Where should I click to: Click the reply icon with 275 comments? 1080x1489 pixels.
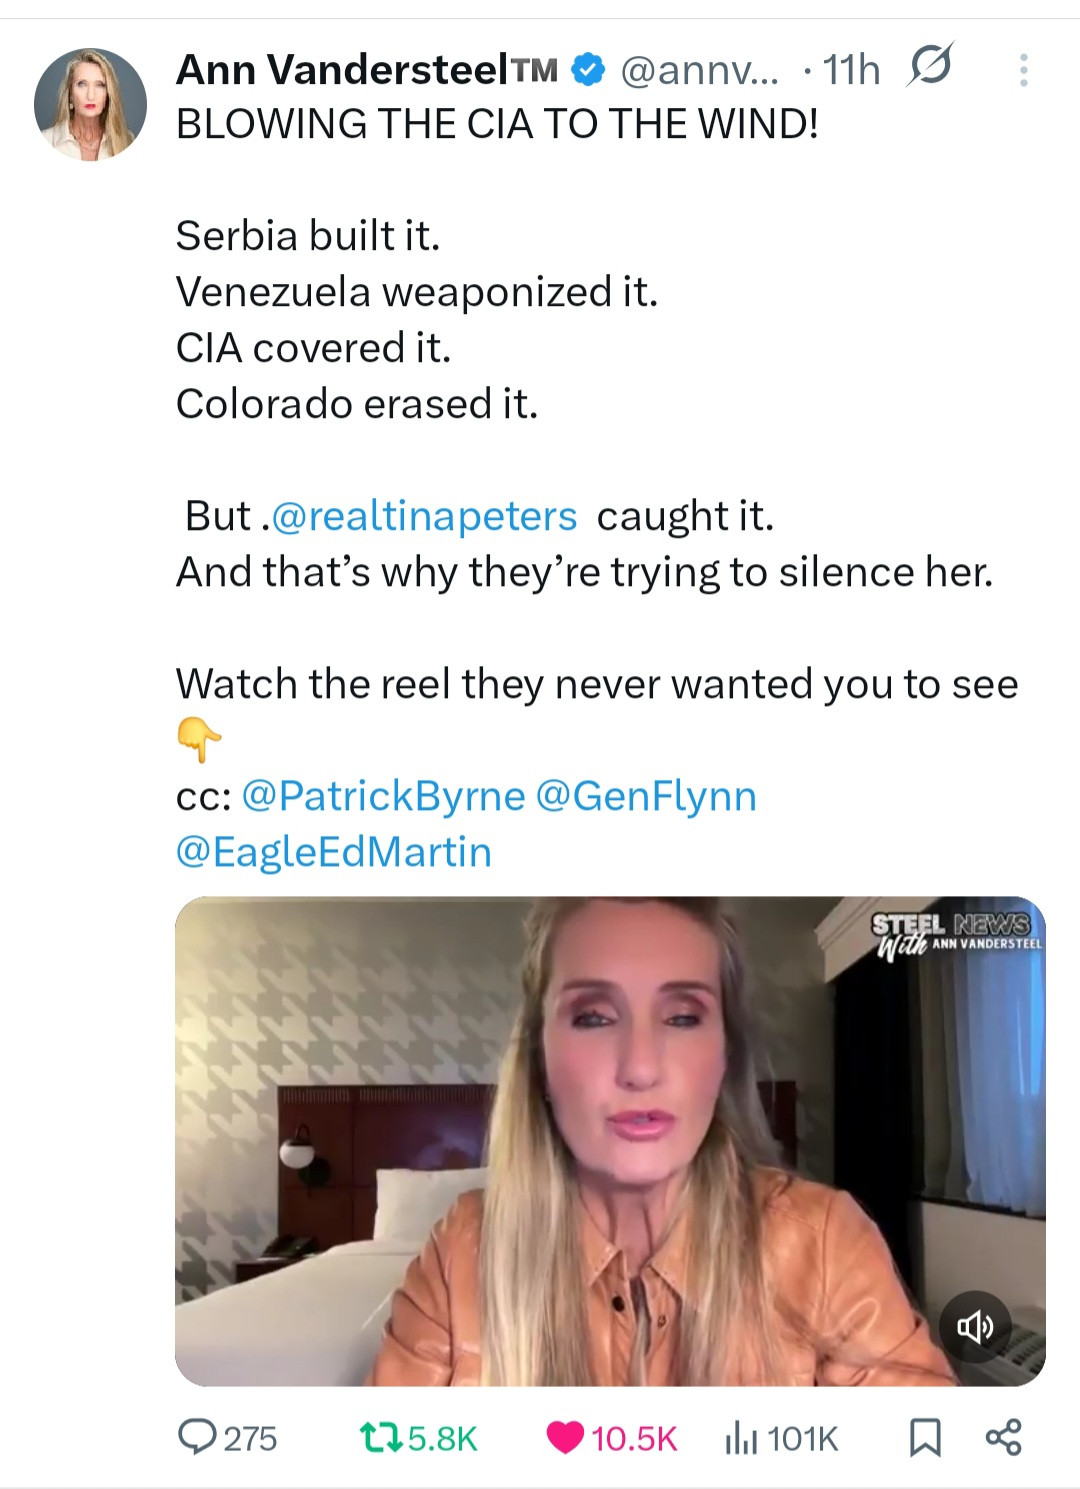193,1437
